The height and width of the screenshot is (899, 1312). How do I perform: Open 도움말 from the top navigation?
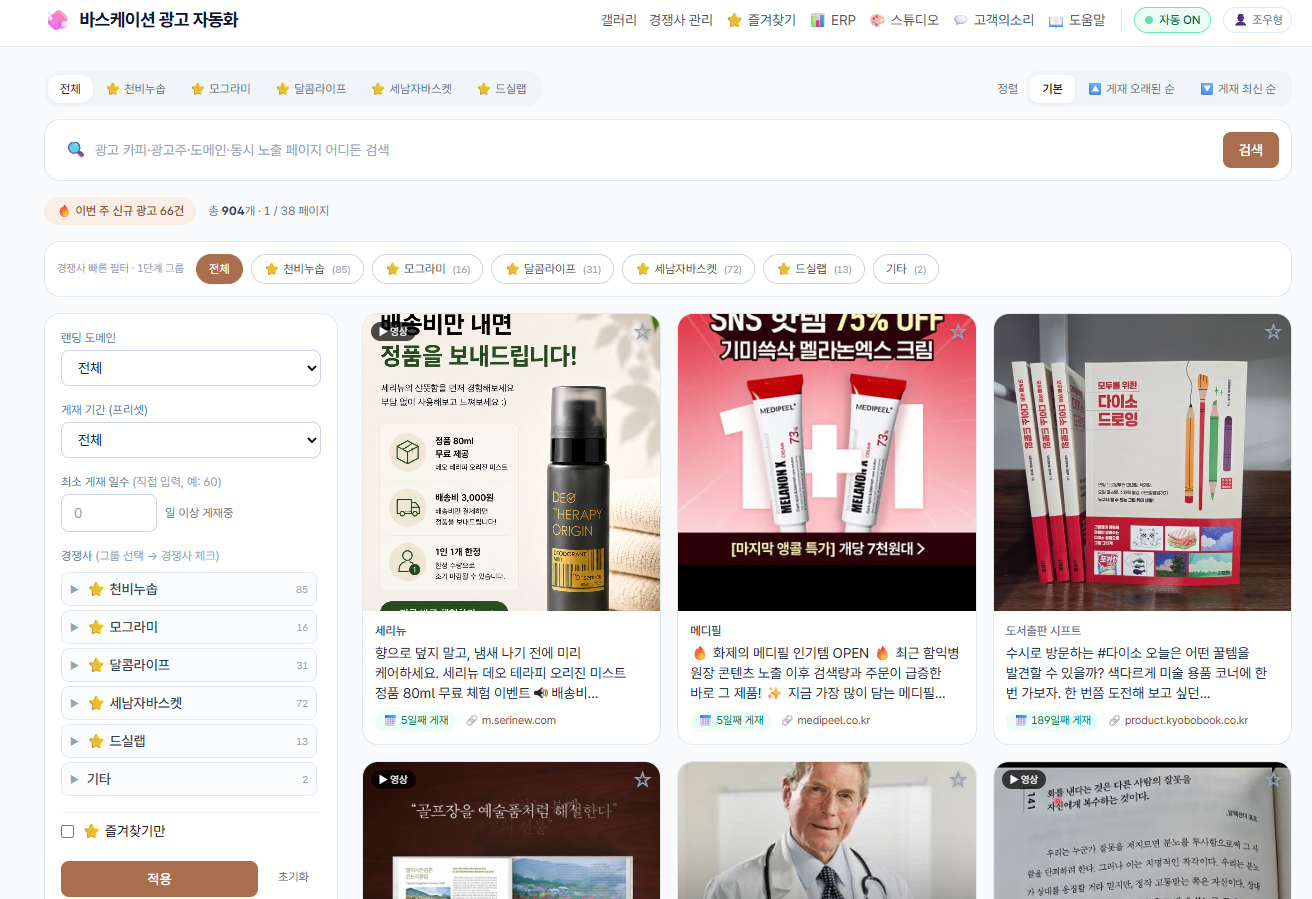tap(1077, 20)
